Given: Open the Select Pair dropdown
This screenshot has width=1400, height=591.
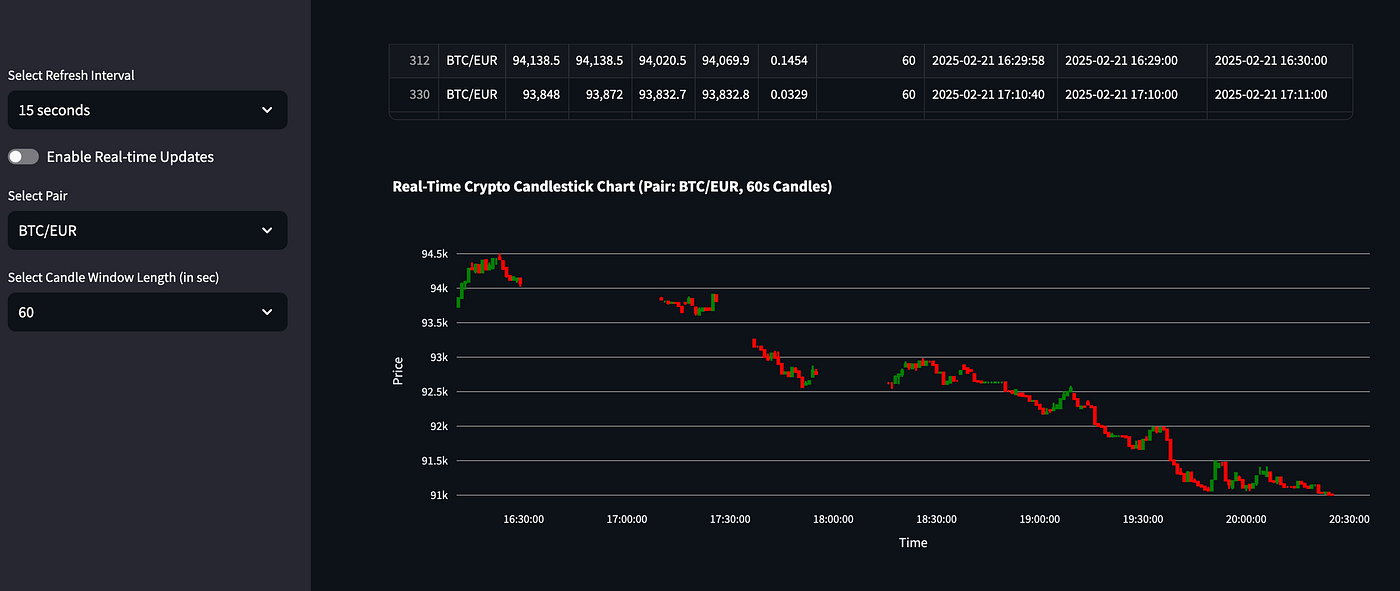Looking at the screenshot, I should (147, 230).
